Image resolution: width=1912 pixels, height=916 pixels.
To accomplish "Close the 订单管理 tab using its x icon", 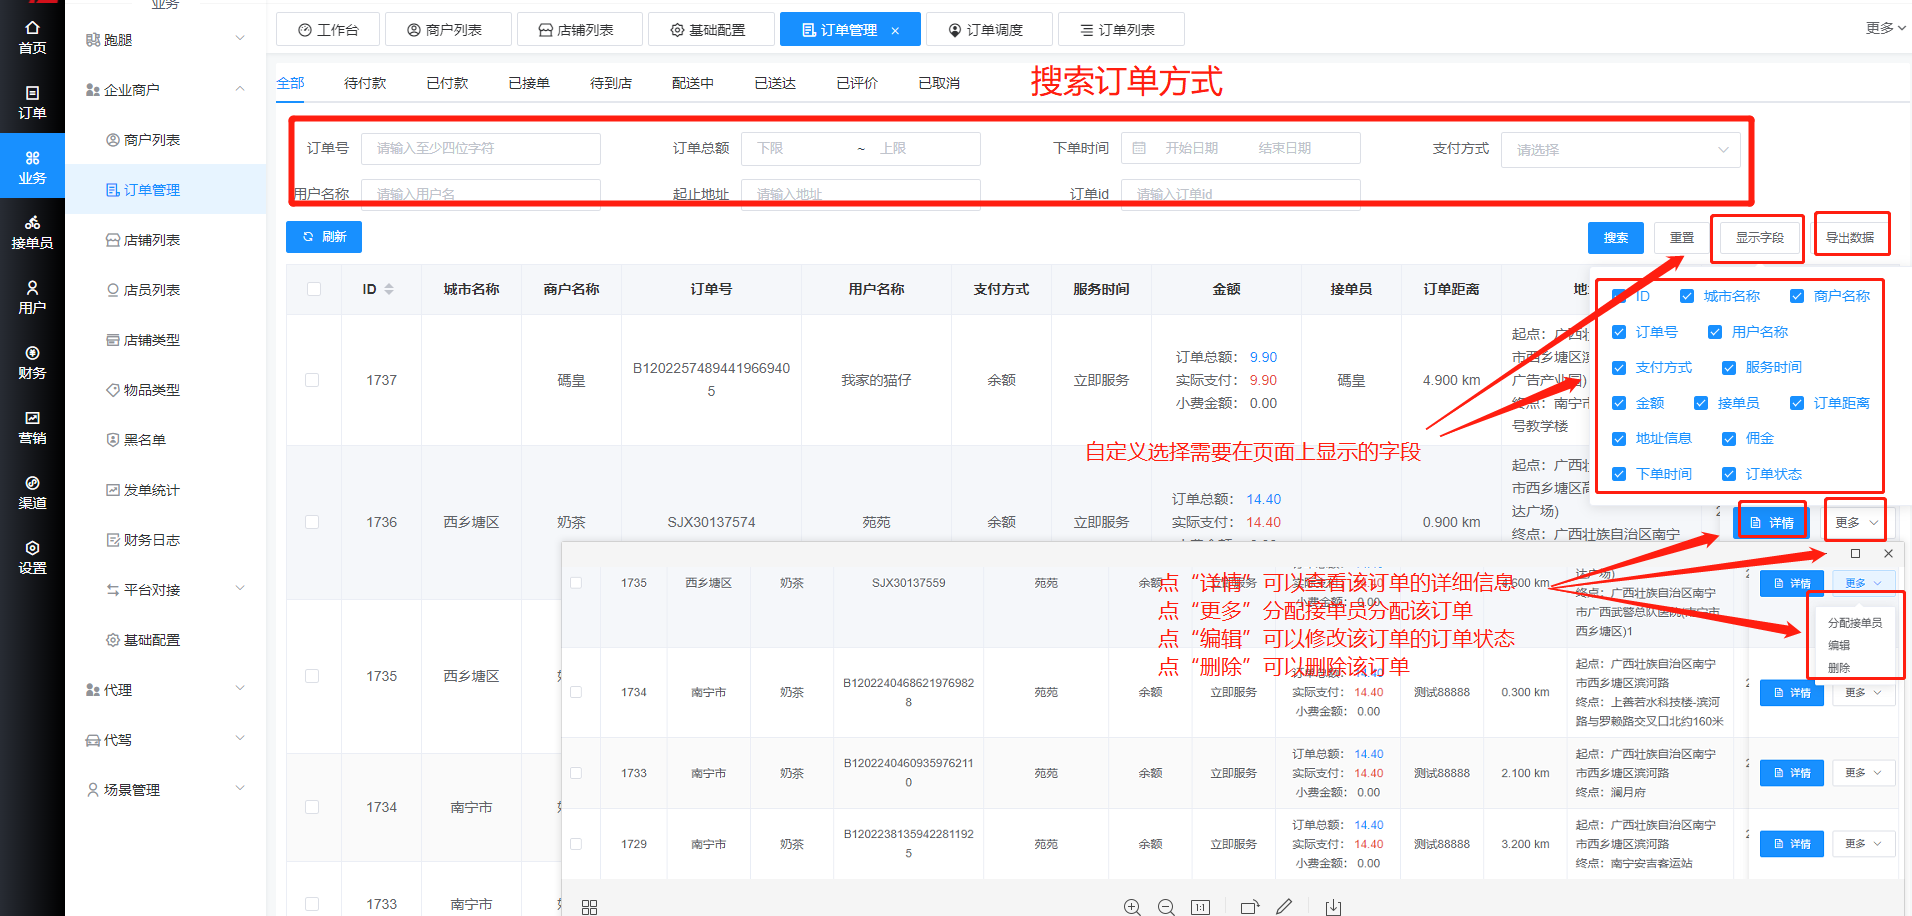I will 895,31.
